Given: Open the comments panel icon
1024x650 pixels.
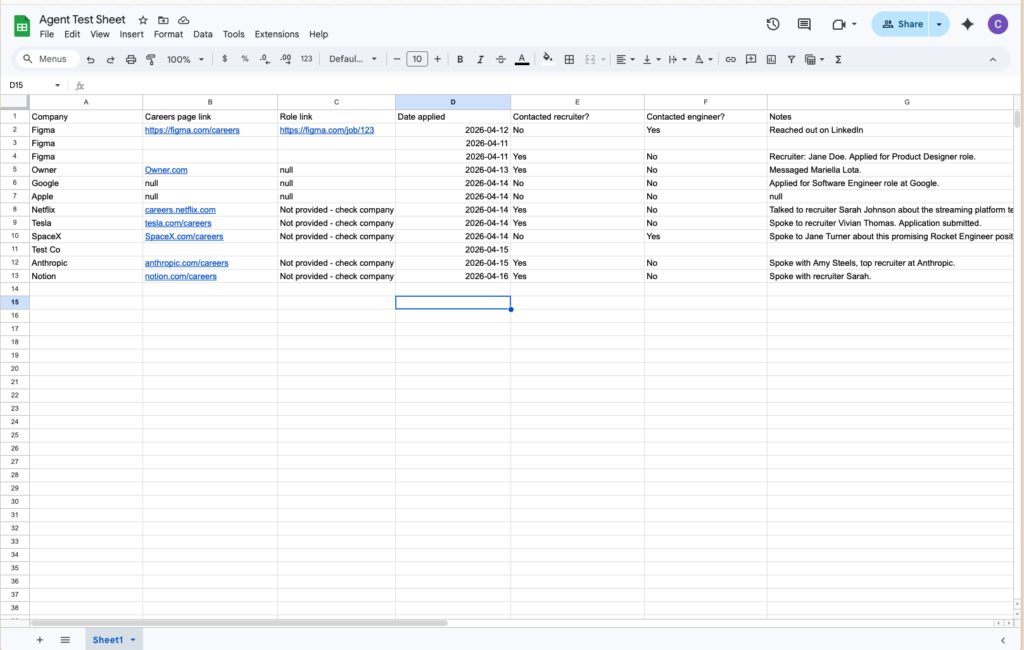Looking at the screenshot, I should 804,24.
